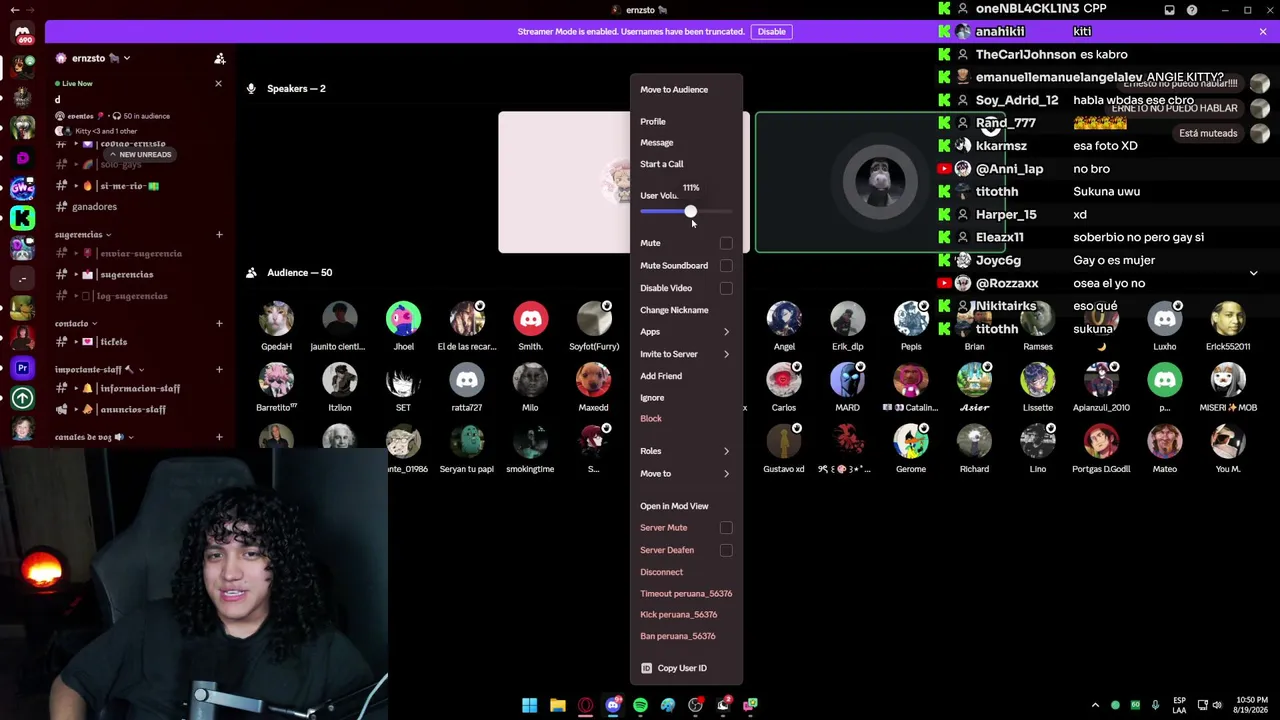The width and height of the screenshot is (1280, 720).
Task: Open the green K server icon
Action: point(22,217)
